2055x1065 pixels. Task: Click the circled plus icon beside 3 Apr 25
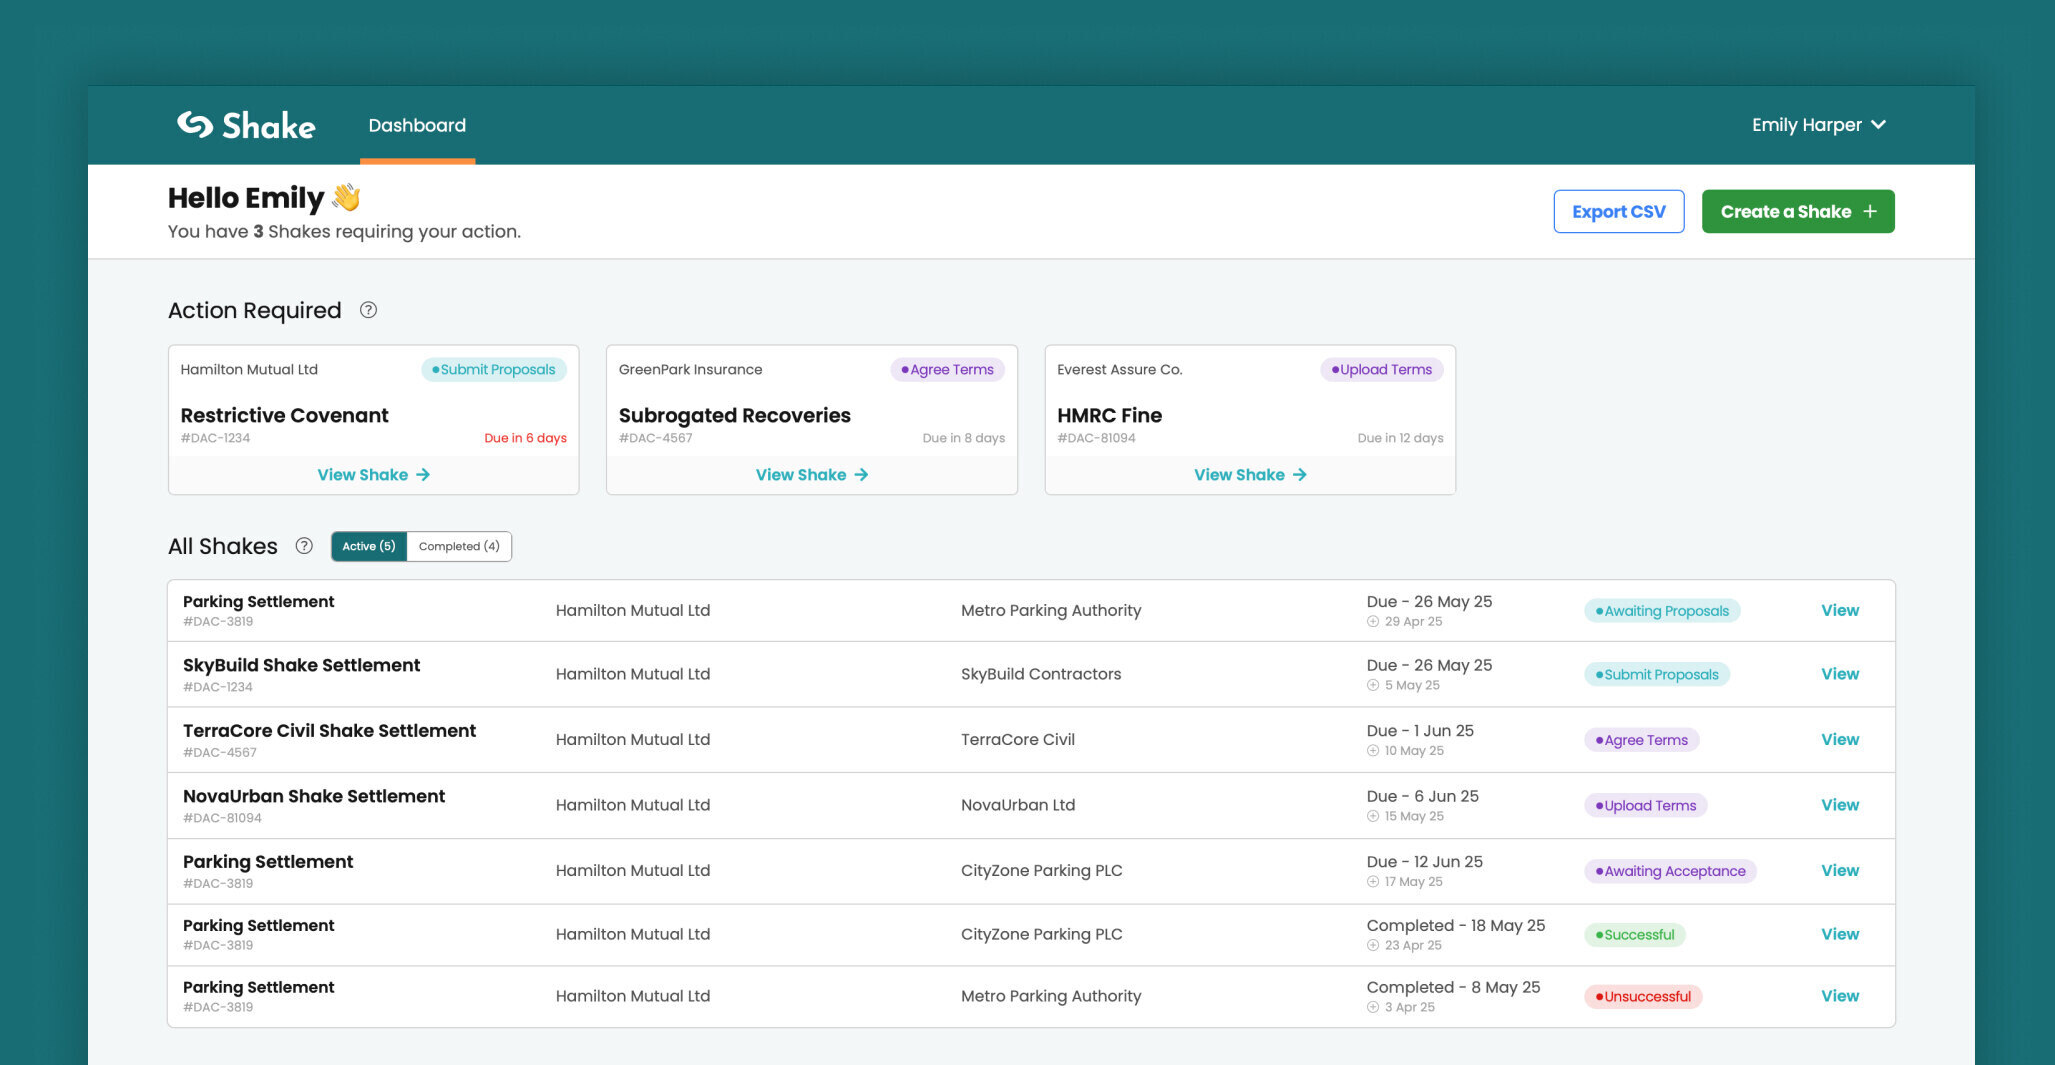(1372, 1007)
